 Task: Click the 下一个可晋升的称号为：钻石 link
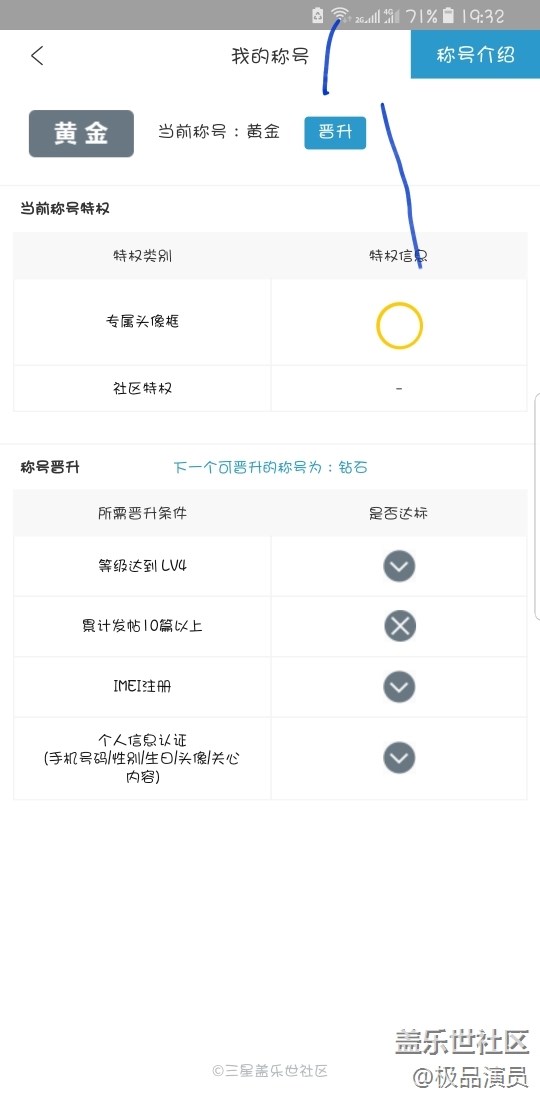[x=271, y=467]
